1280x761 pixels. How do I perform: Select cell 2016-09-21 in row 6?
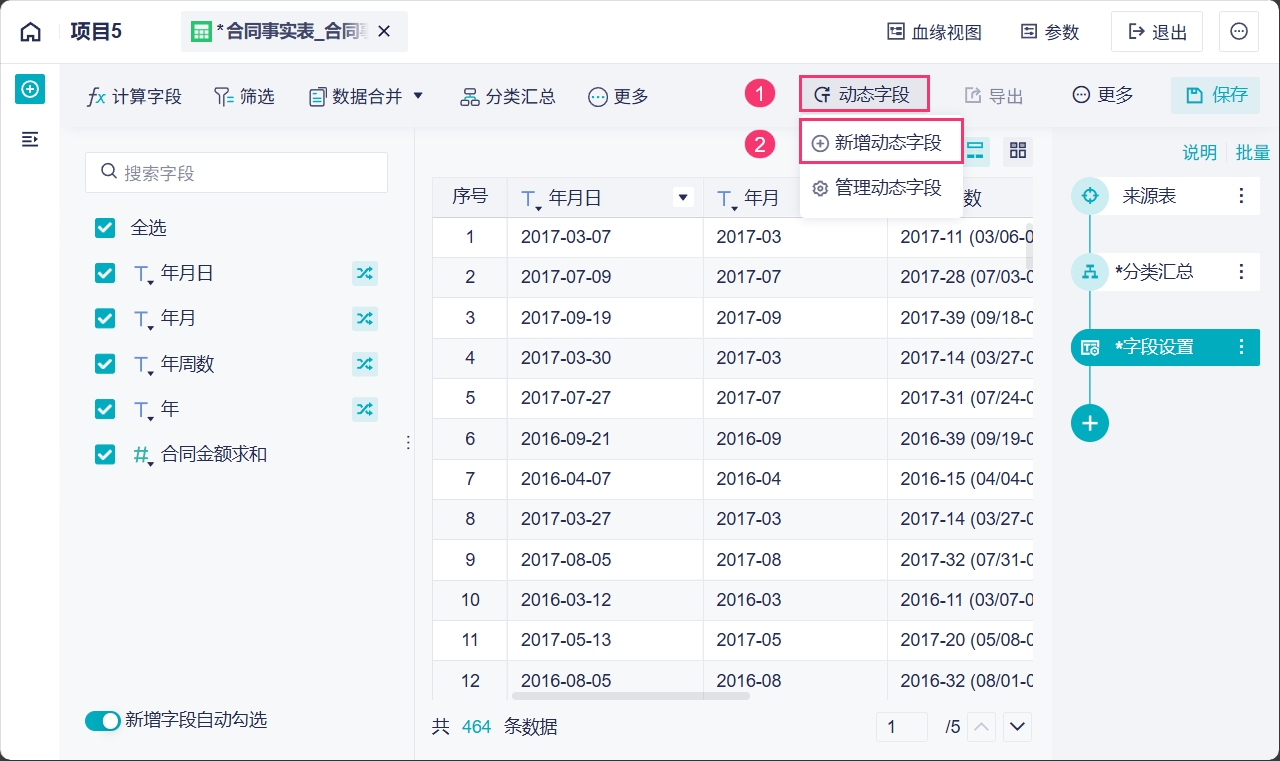pos(605,438)
